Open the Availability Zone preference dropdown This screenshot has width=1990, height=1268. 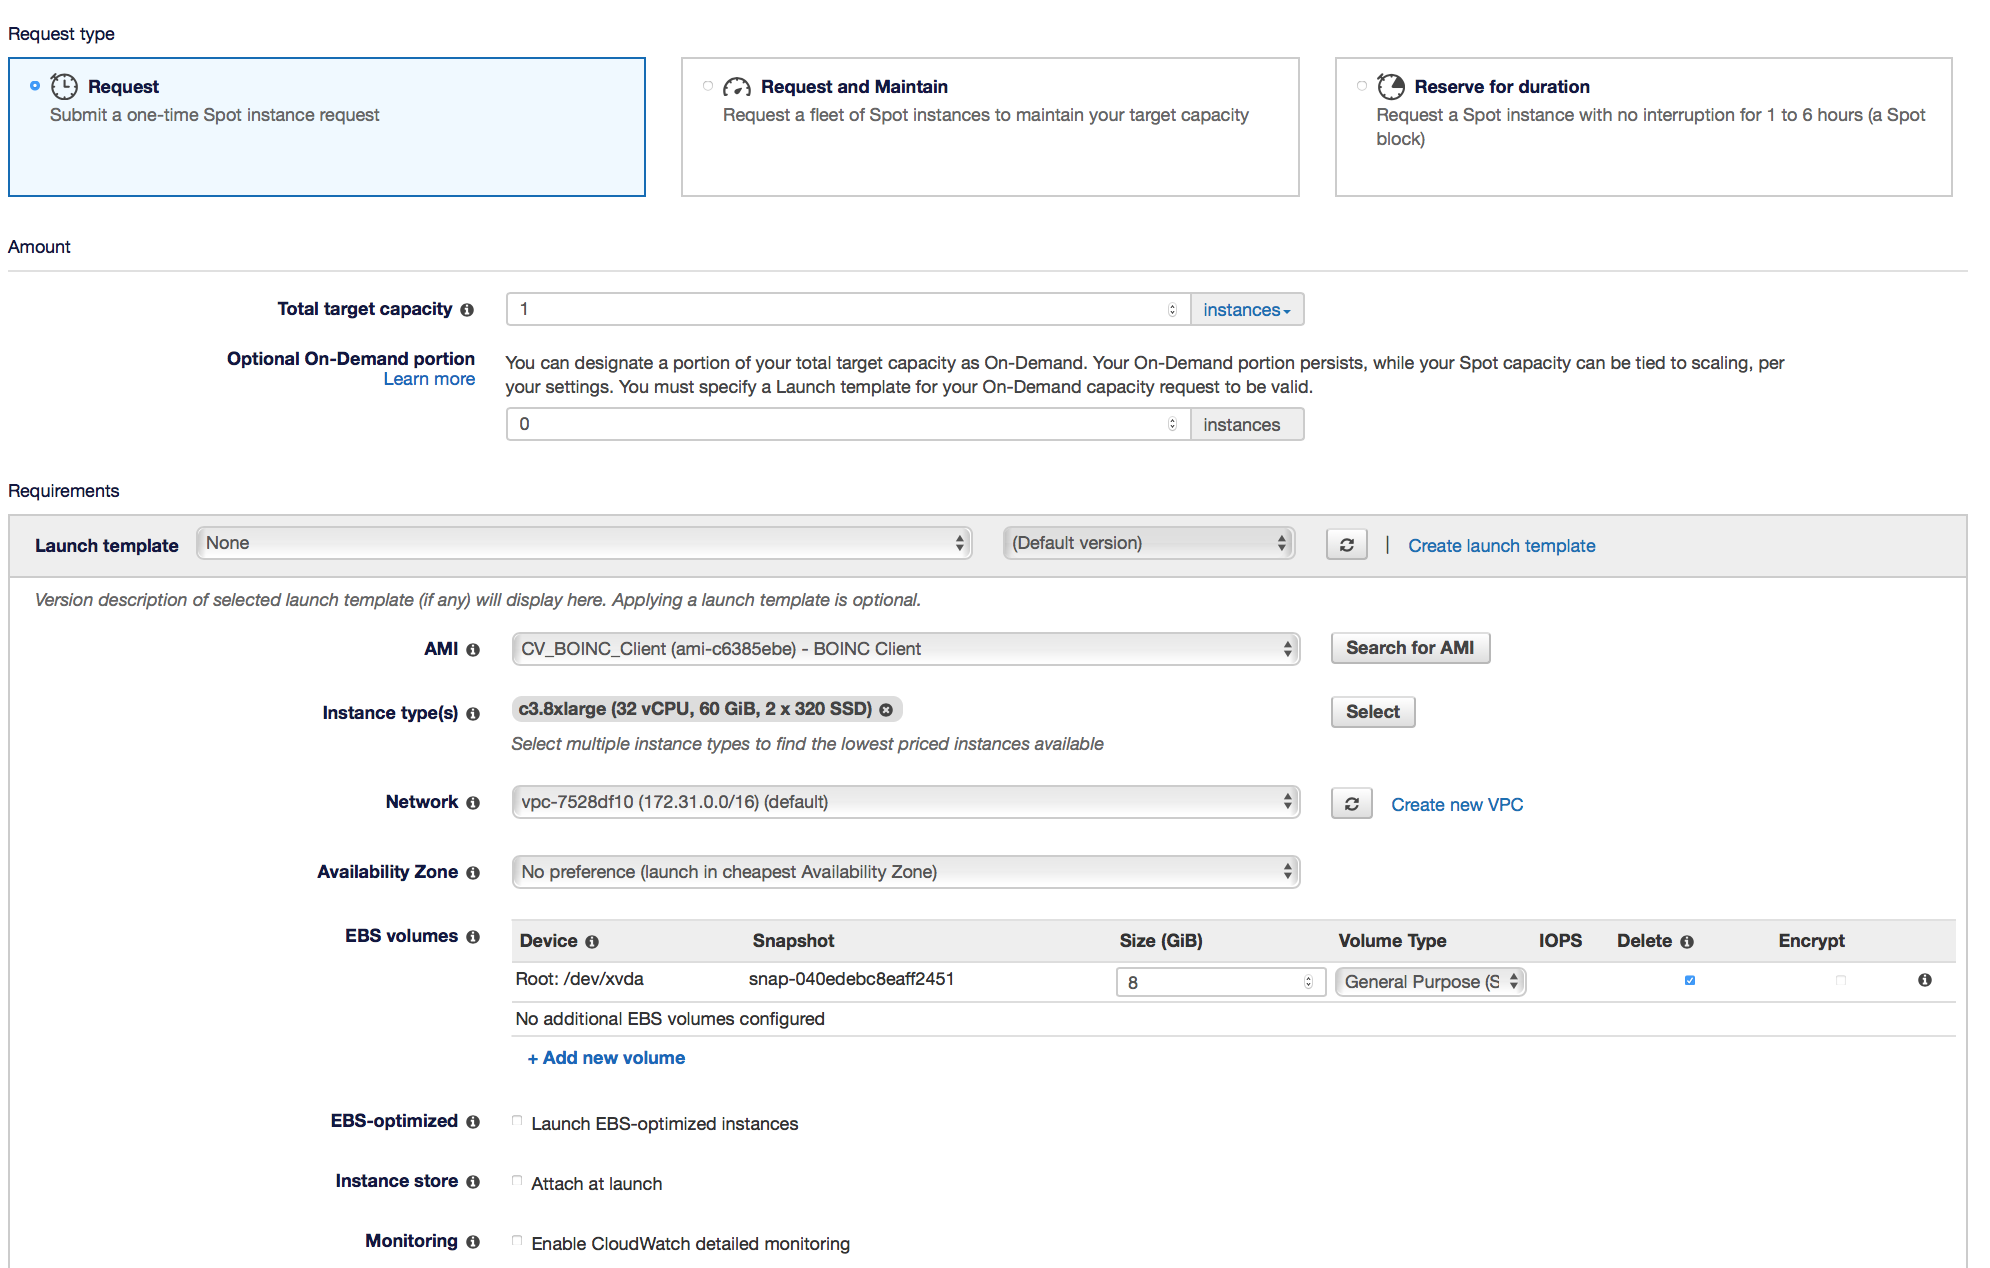click(905, 872)
